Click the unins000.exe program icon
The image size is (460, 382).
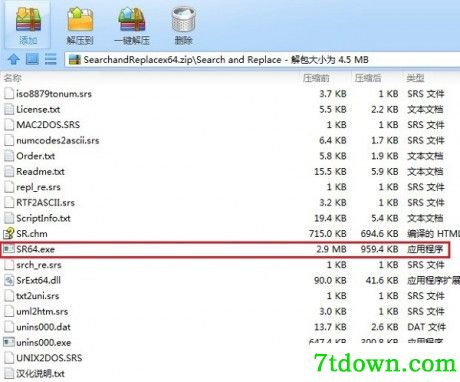tap(9, 342)
